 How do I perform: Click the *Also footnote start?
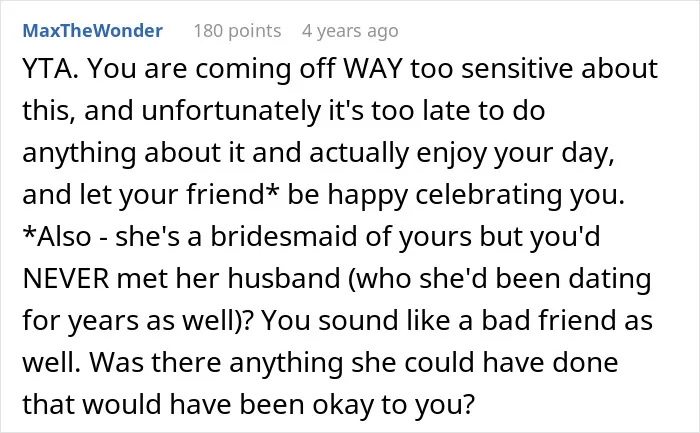coord(57,237)
